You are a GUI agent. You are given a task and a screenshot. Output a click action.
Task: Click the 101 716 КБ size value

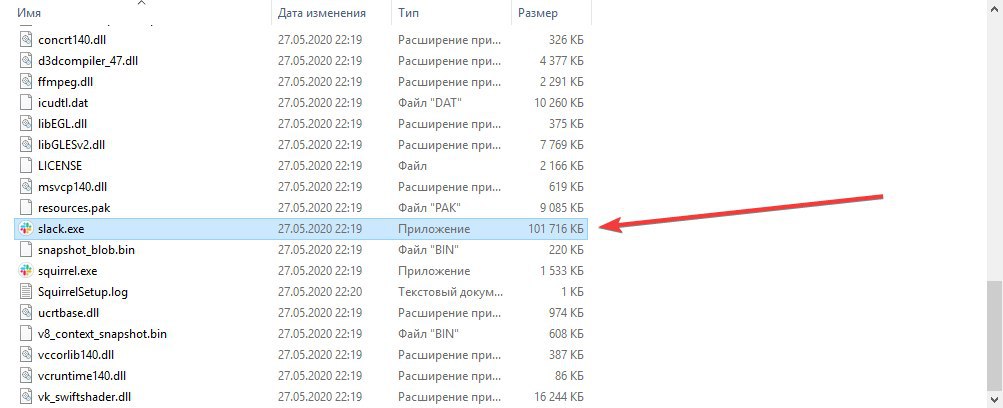tap(556, 229)
